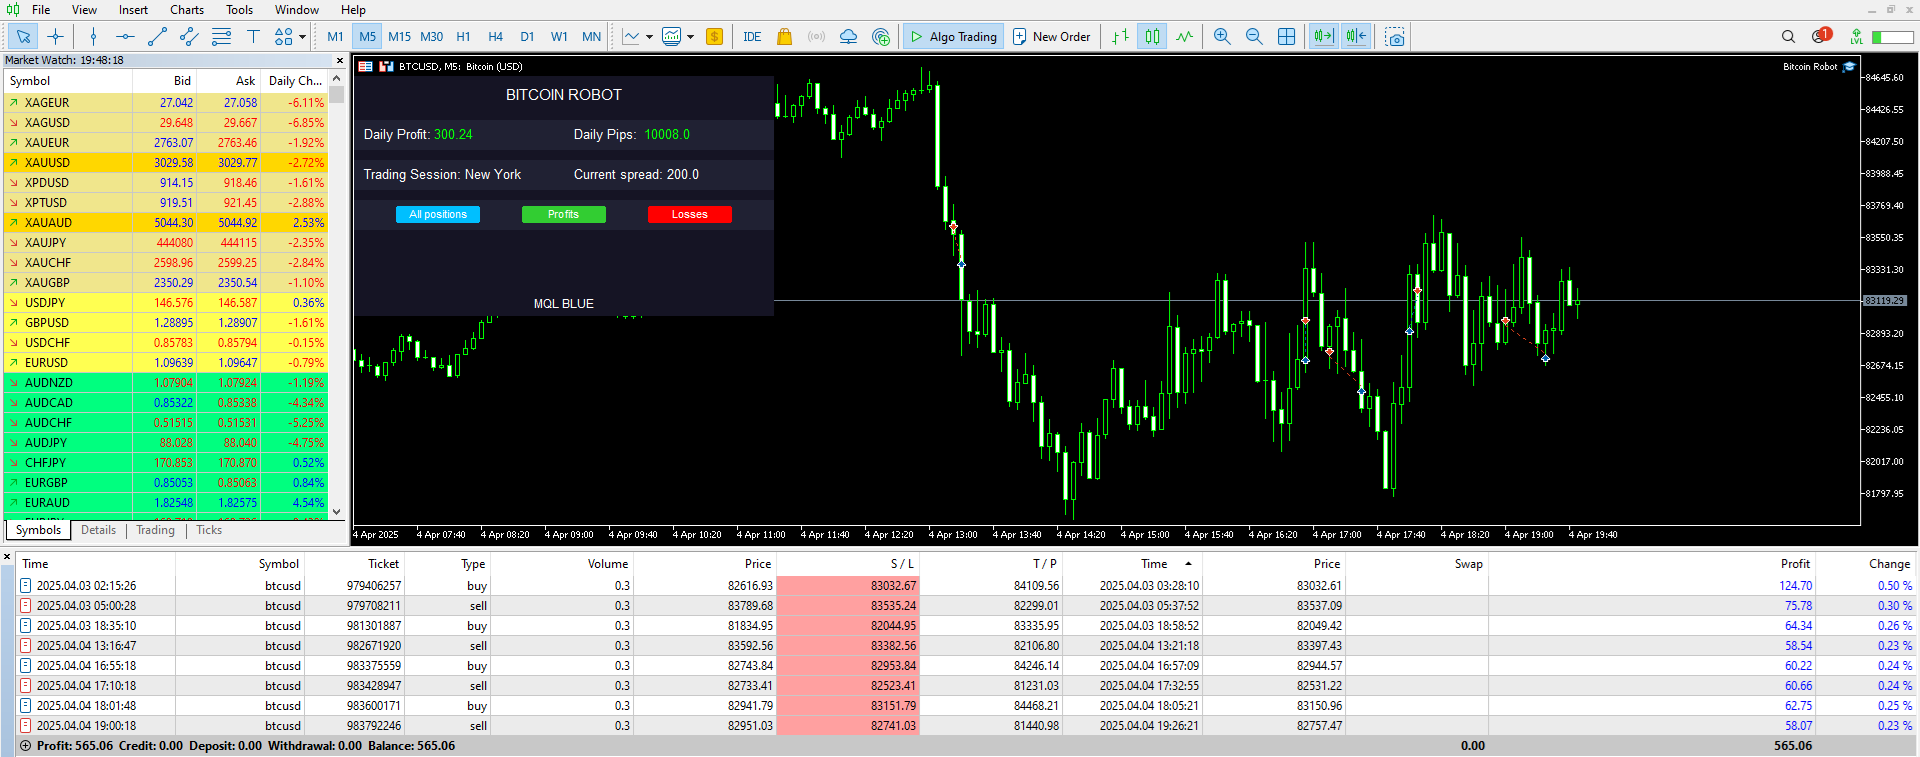Click the Symbol column header in Market Watch

(x=68, y=81)
